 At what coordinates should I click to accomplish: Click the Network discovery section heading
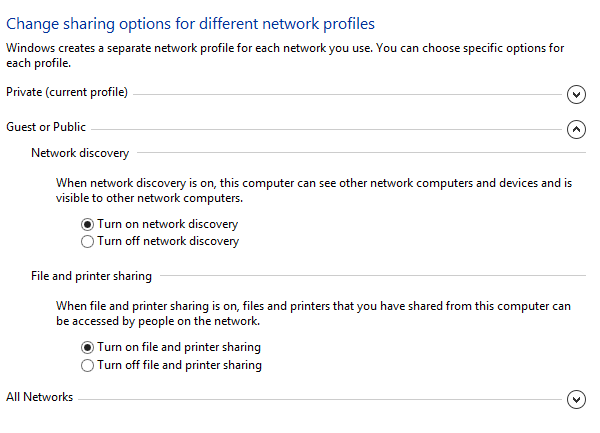pos(80,153)
